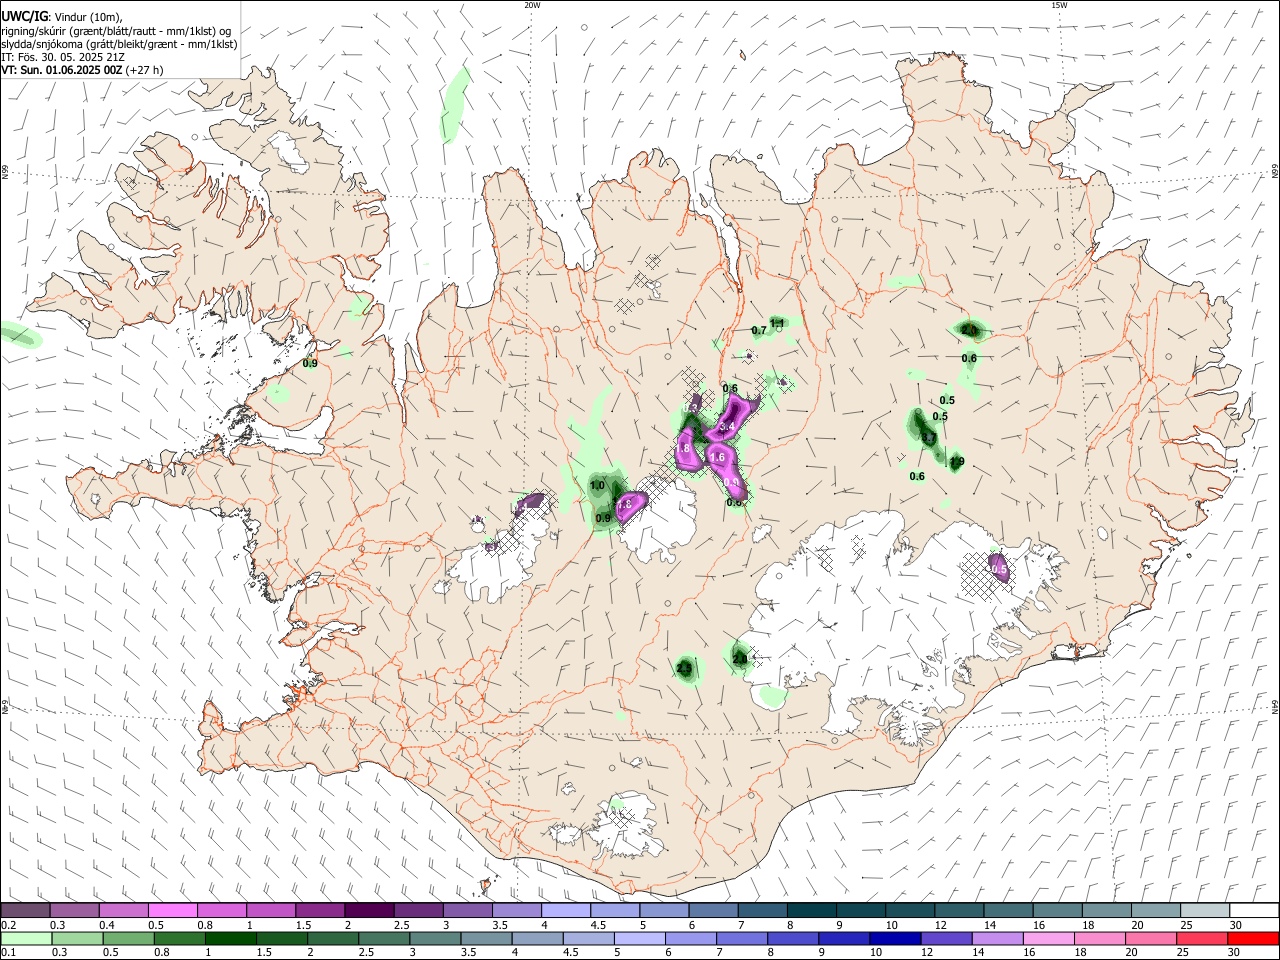Click the '0.1' tick label in lower legend
The image size is (1280, 960).
(8, 953)
